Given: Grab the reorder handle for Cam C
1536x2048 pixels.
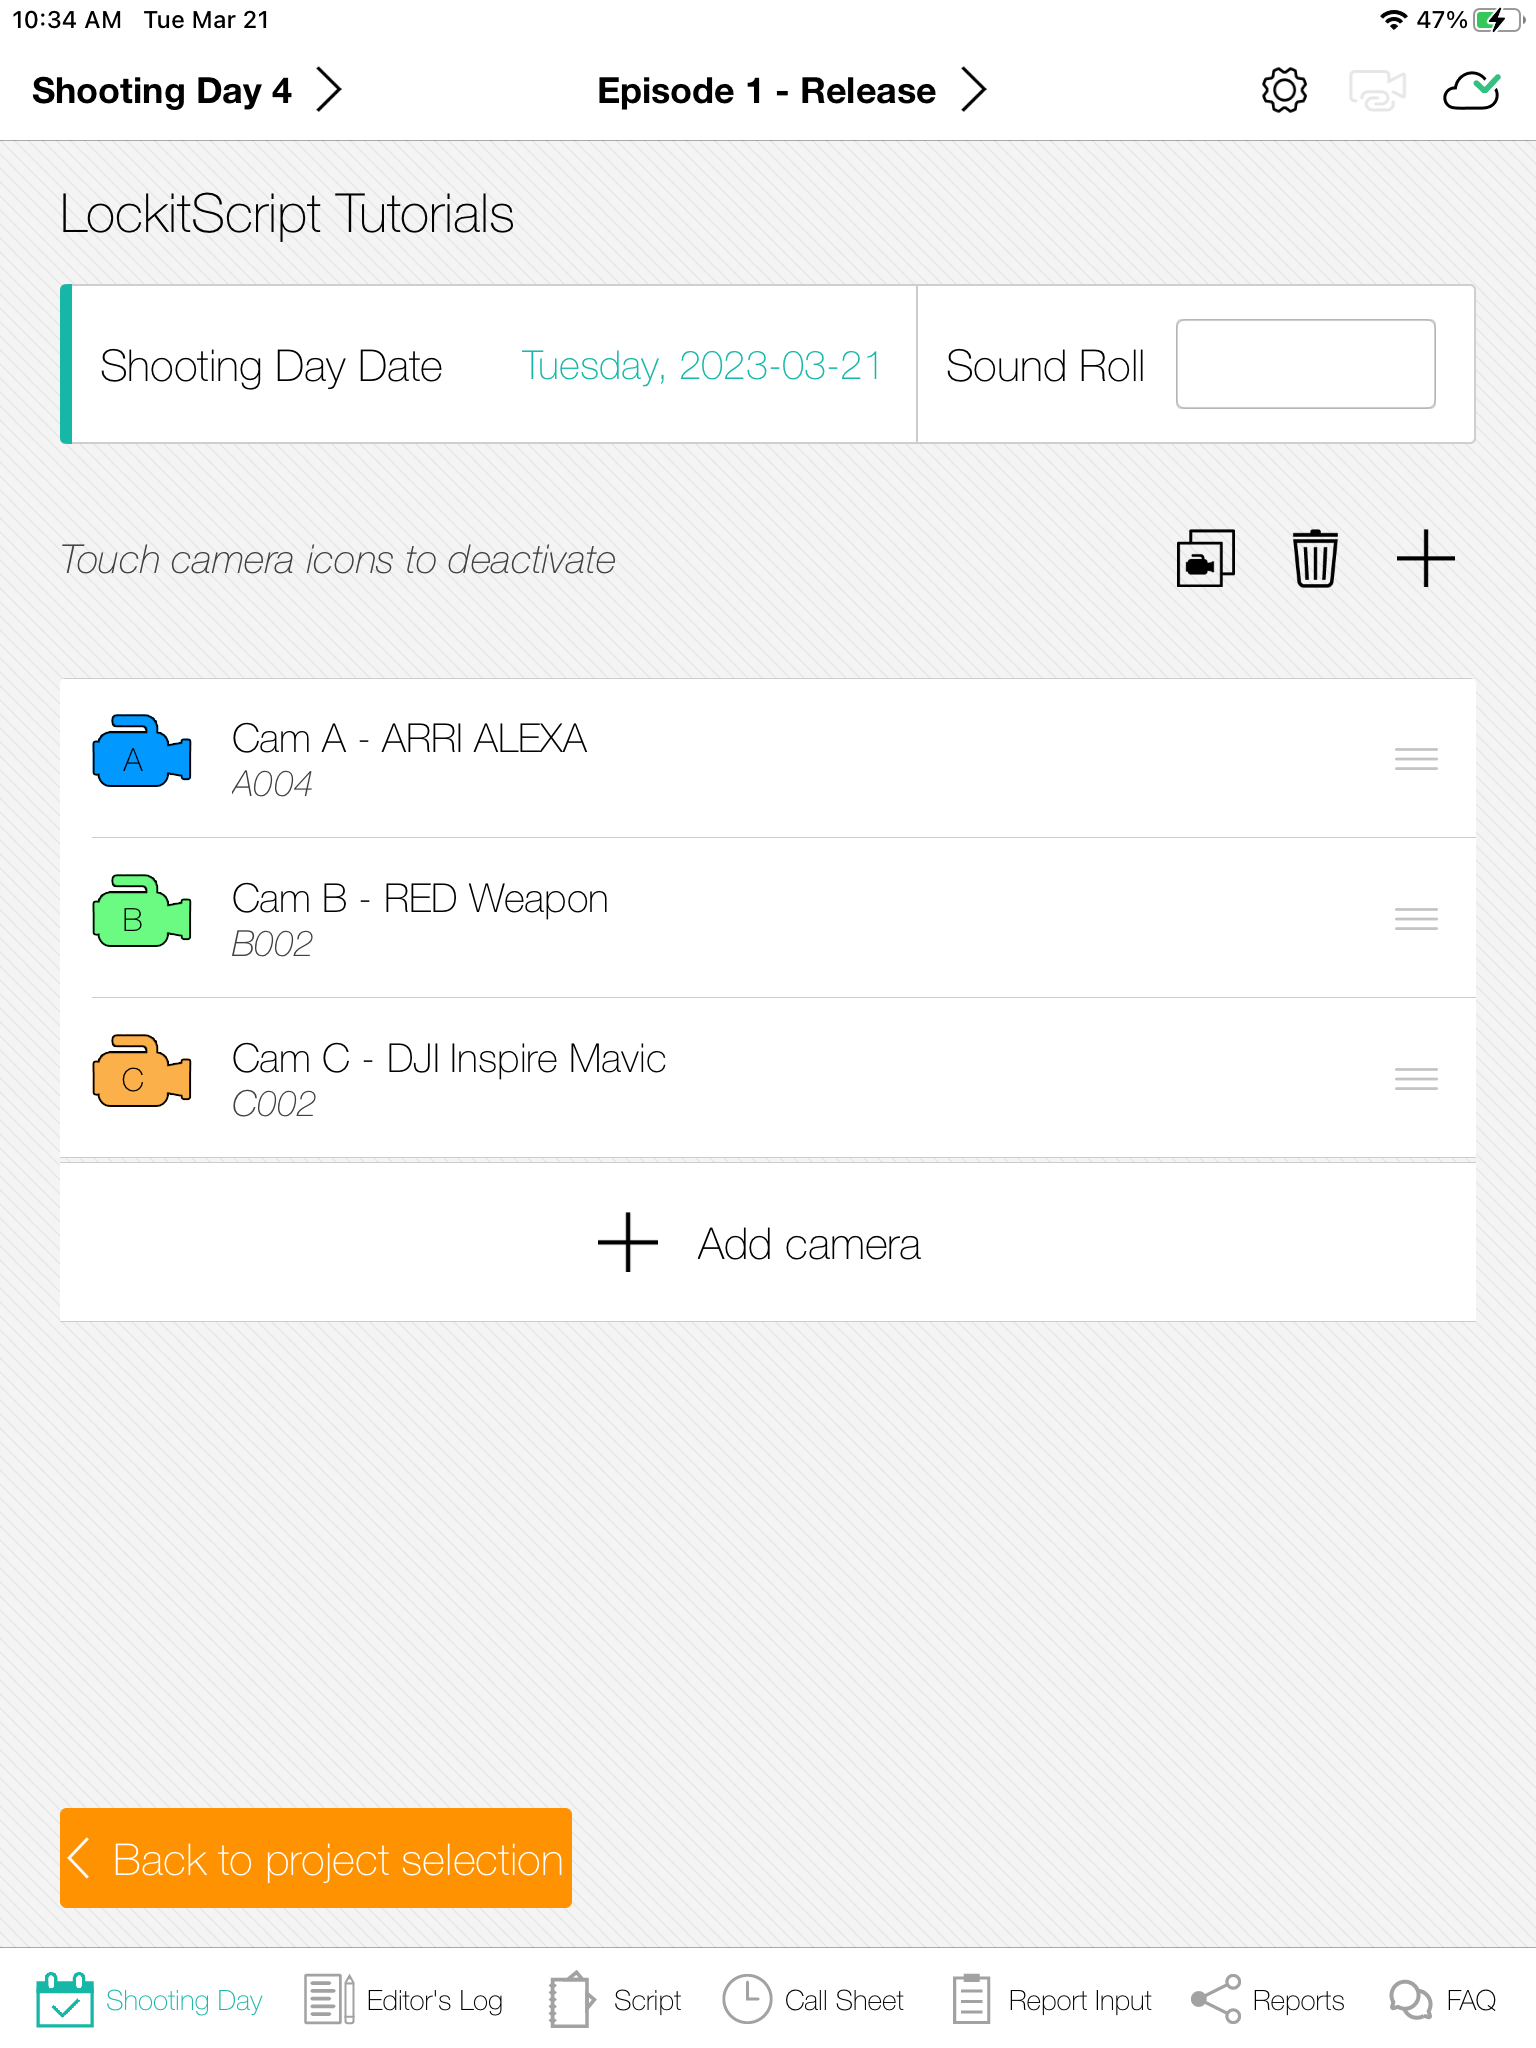Looking at the screenshot, I should click(1416, 1079).
